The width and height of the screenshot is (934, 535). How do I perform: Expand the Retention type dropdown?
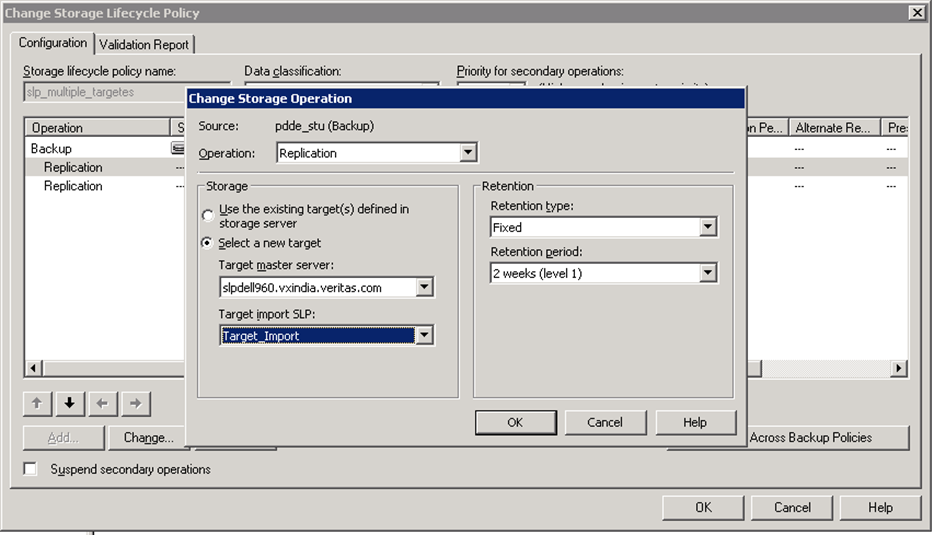[x=708, y=228]
